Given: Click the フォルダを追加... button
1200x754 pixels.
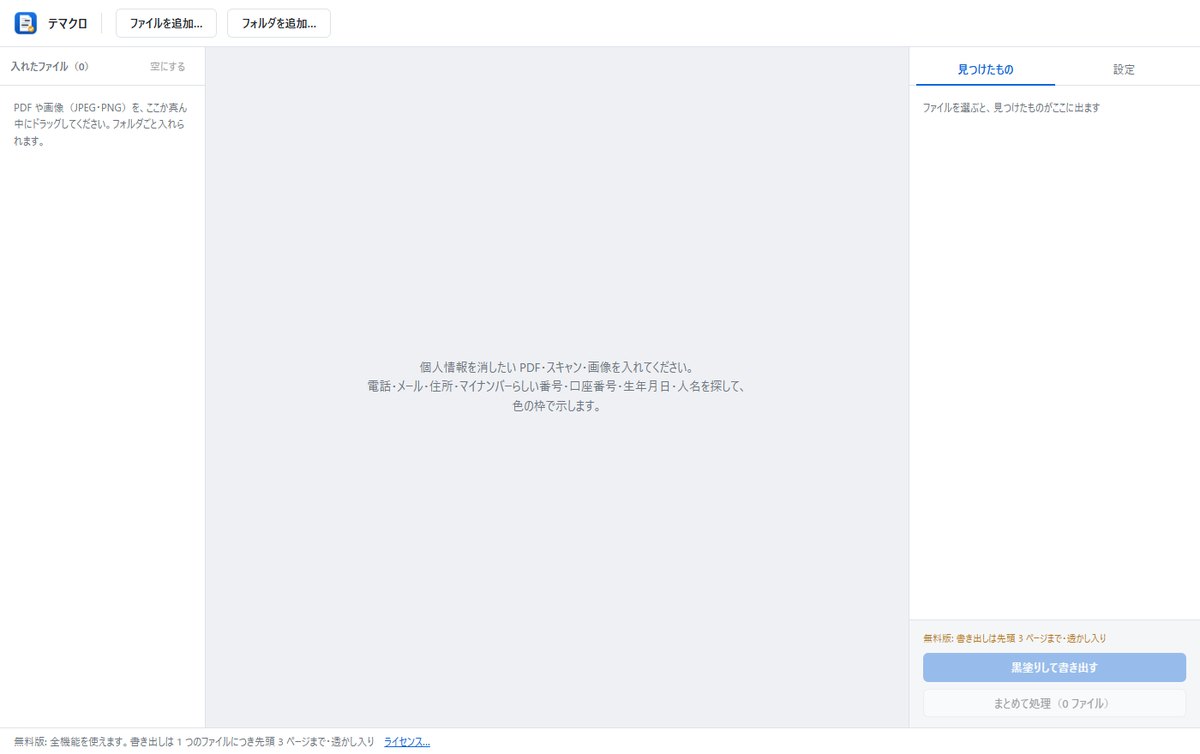Looking at the screenshot, I should (x=279, y=23).
